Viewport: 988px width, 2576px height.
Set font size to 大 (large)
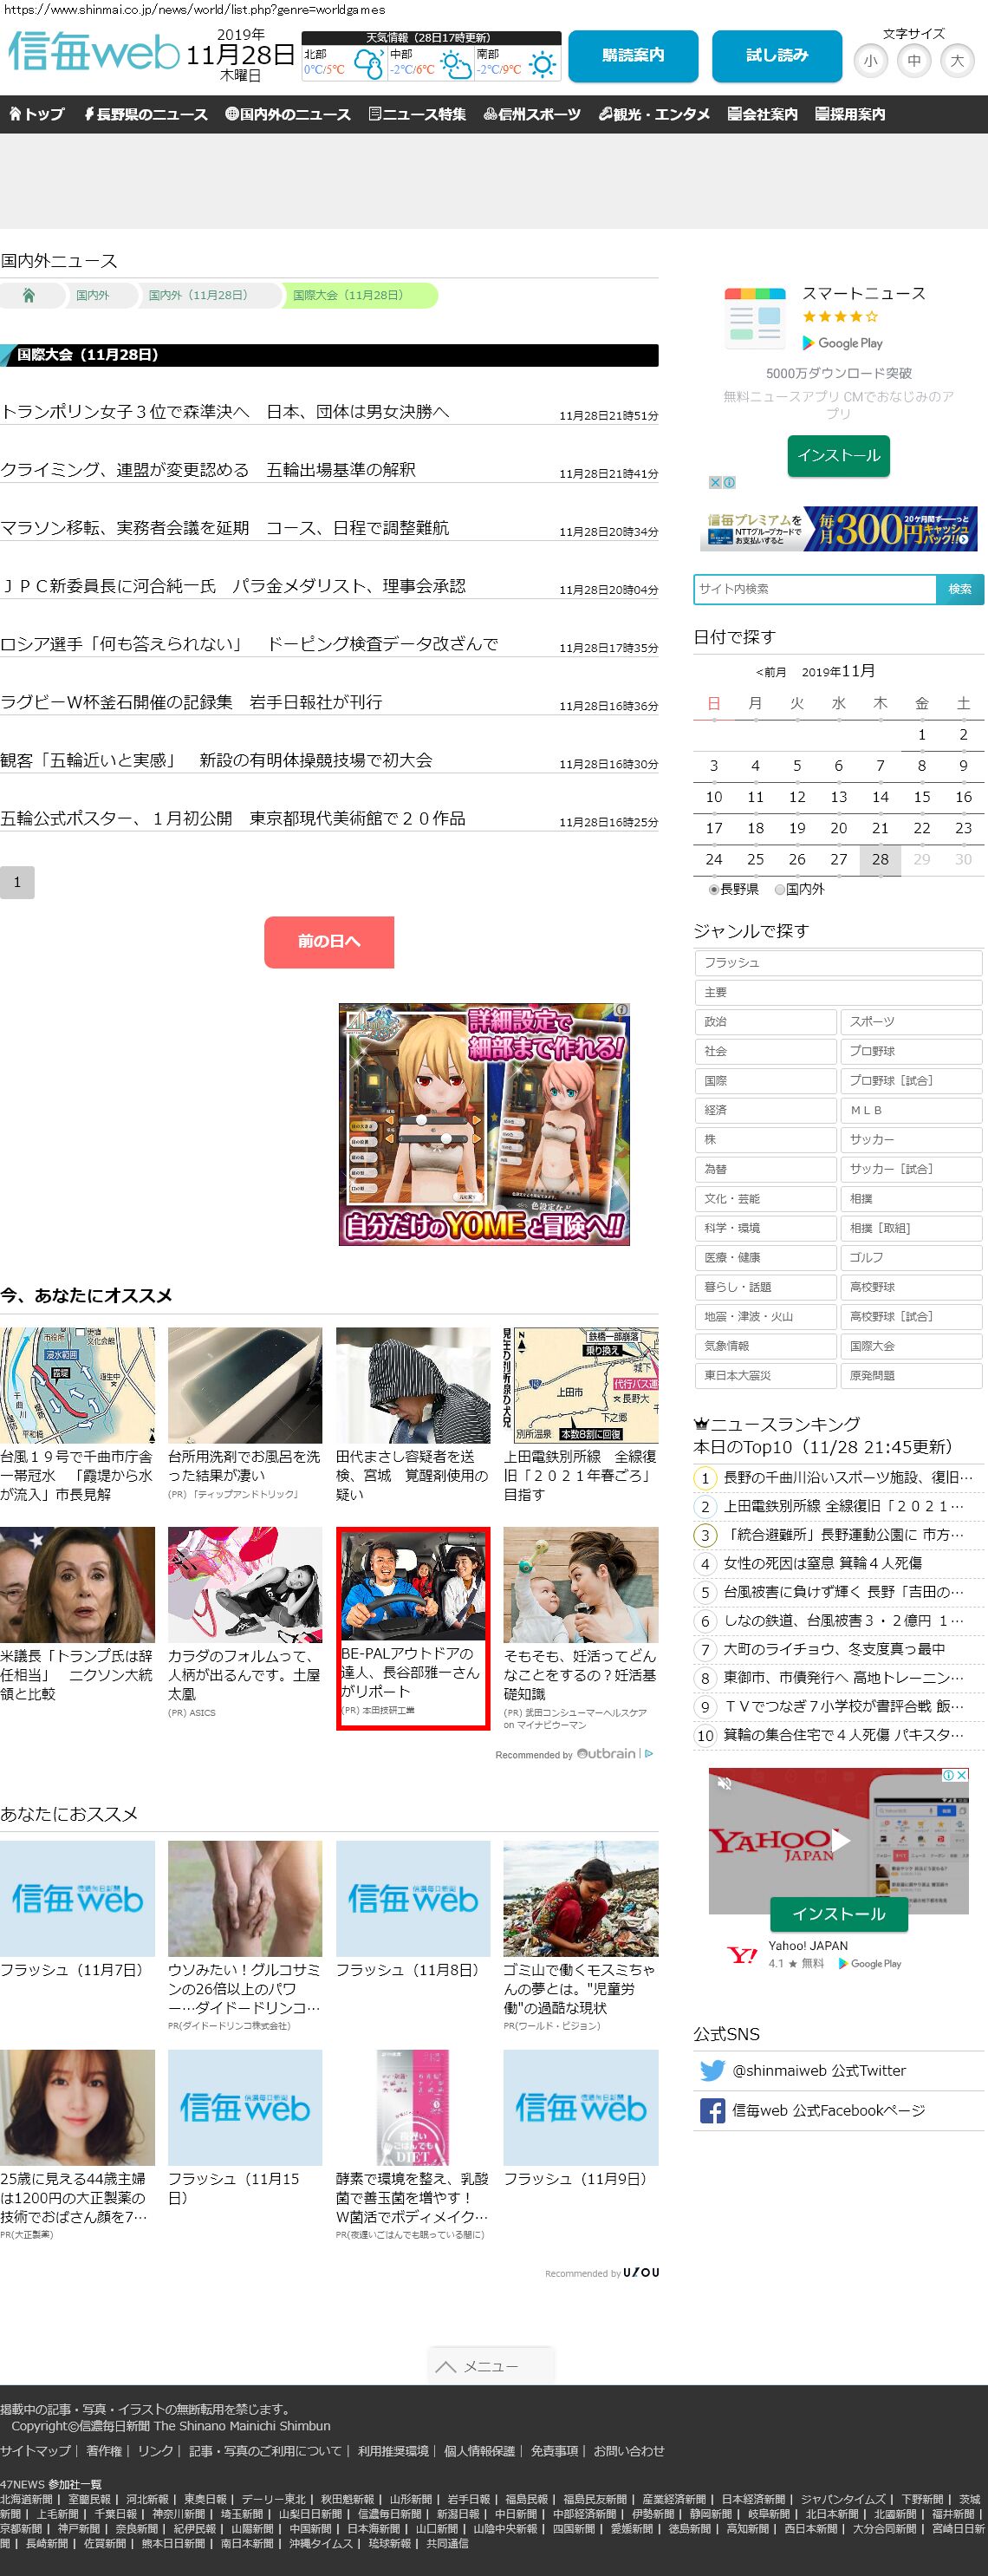pyautogui.click(x=957, y=61)
